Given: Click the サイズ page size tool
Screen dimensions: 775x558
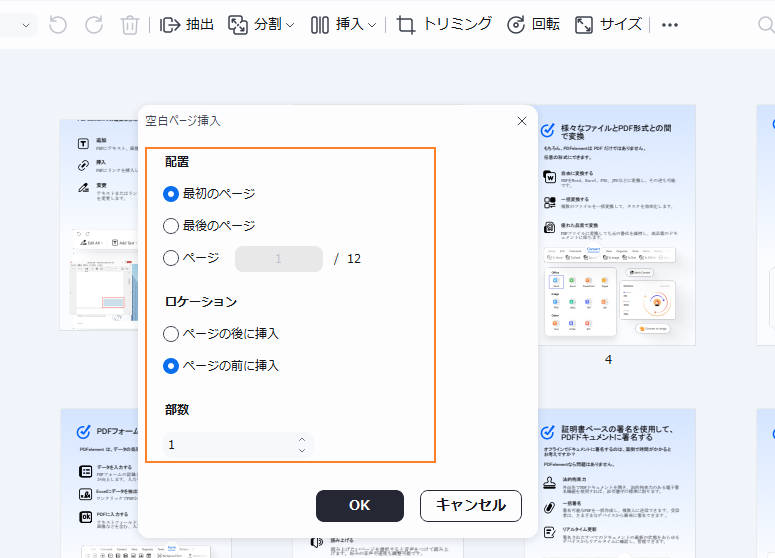Looking at the screenshot, I should pyautogui.click(x=608, y=24).
